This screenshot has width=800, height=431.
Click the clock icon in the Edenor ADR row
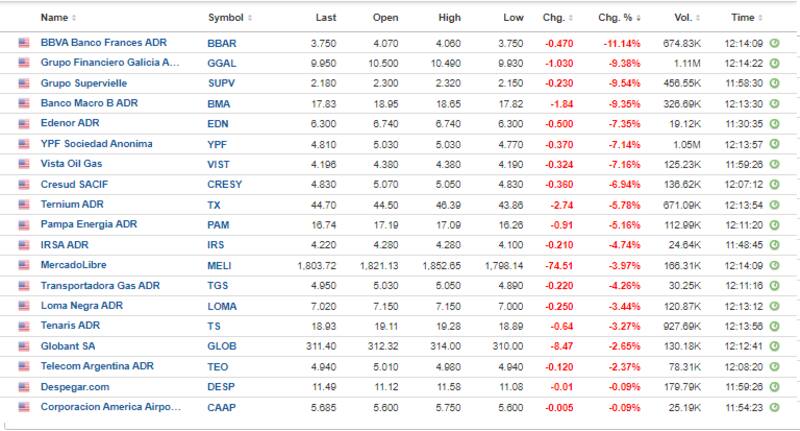click(x=774, y=124)
